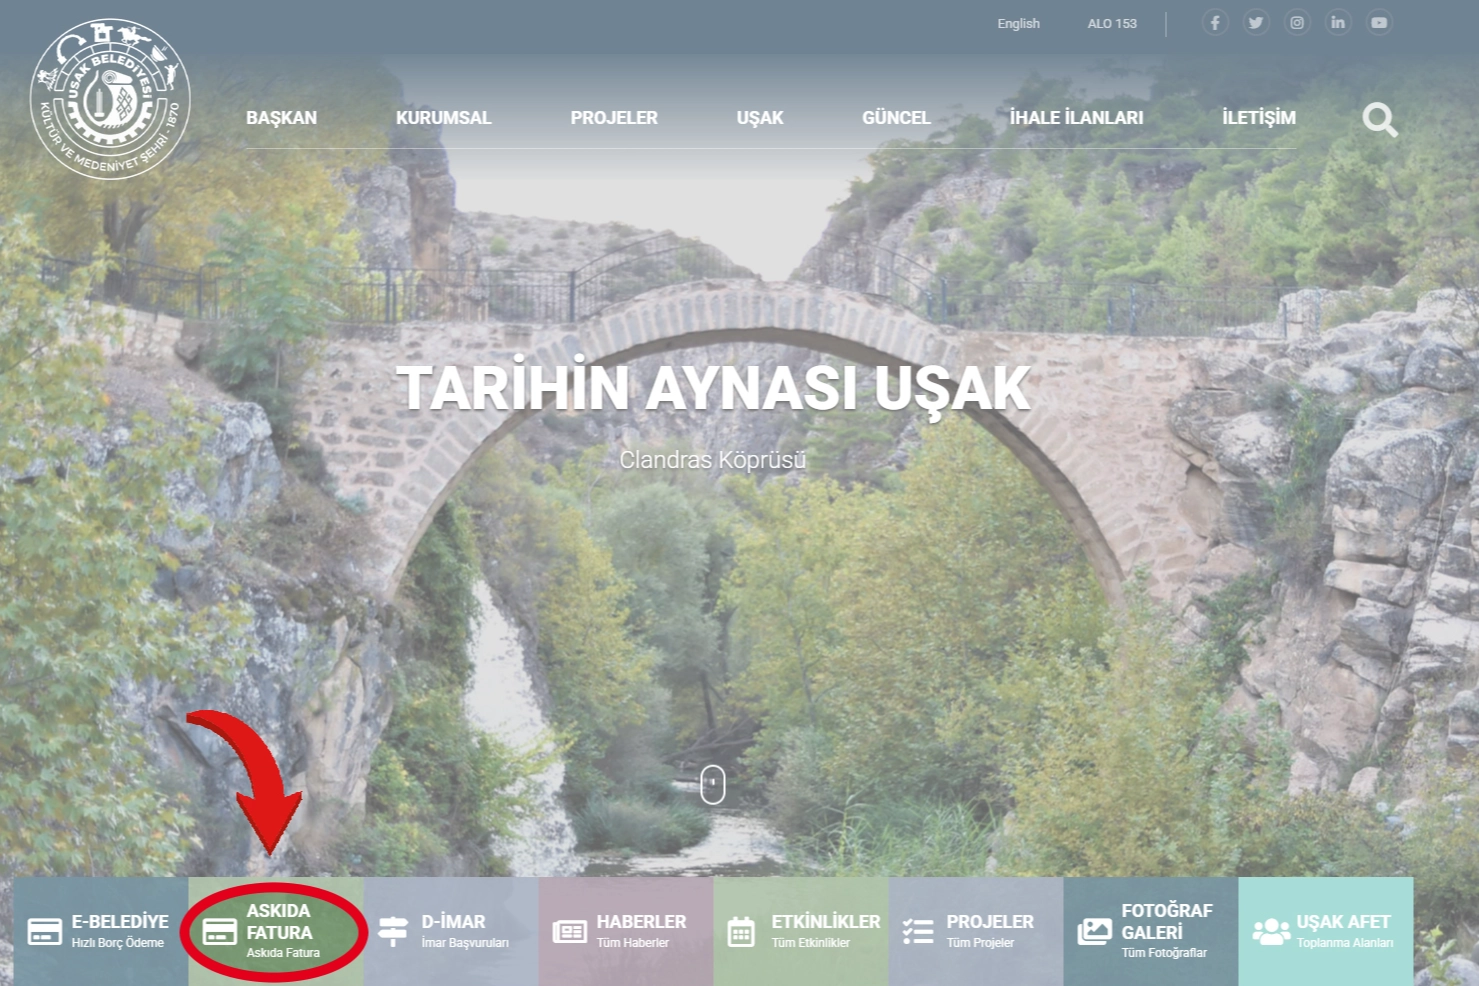
Task: Open the Instagram social icon
Action: tap(1297, 23)
